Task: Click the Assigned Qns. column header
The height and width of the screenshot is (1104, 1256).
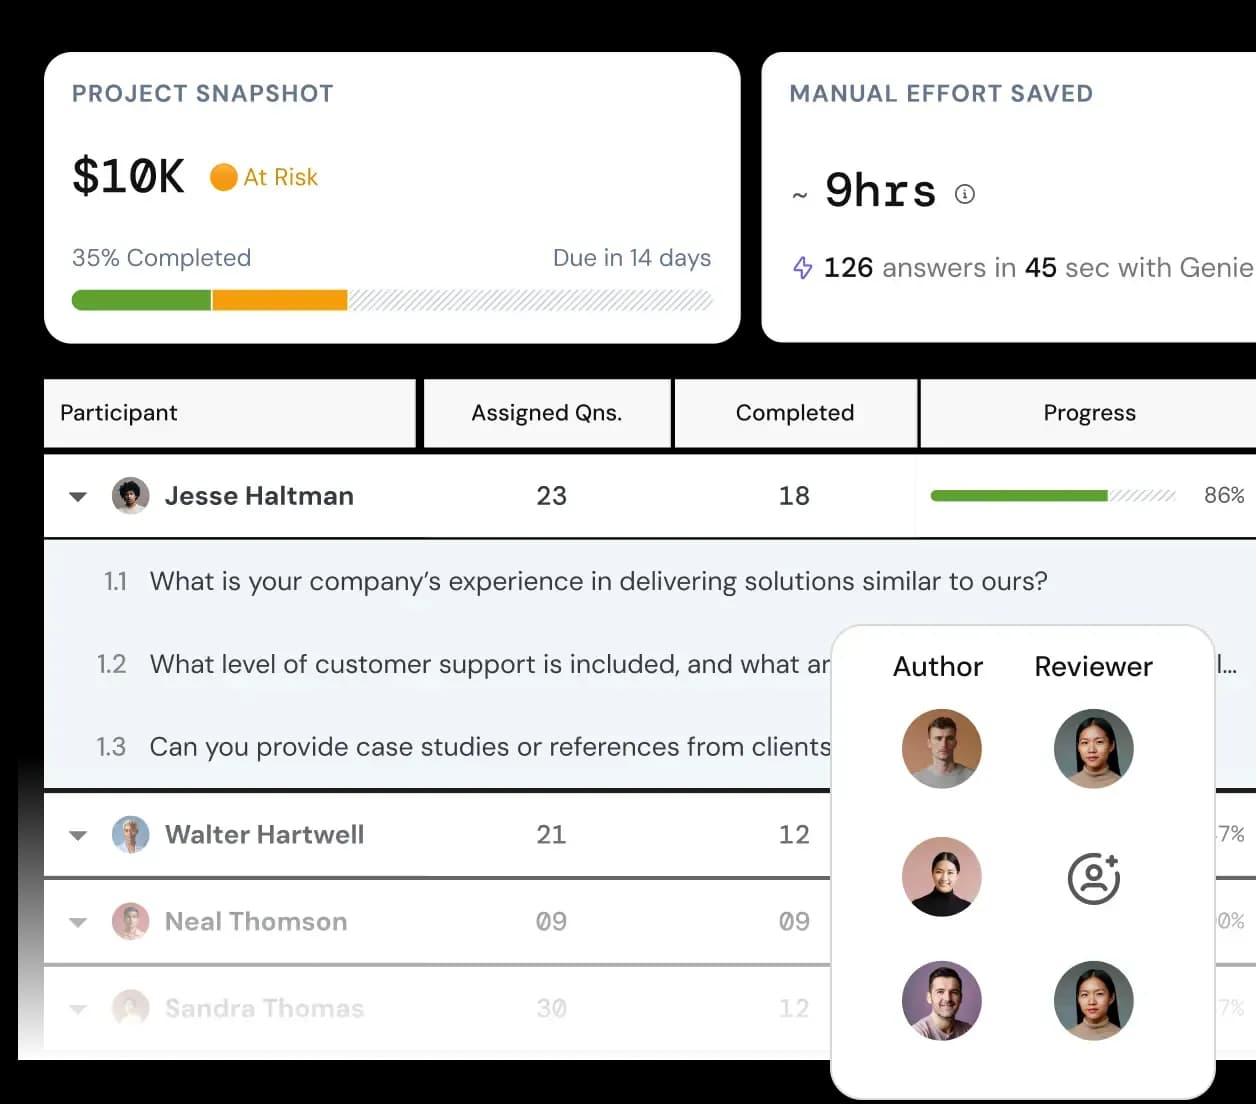Action: coord(546,413)
